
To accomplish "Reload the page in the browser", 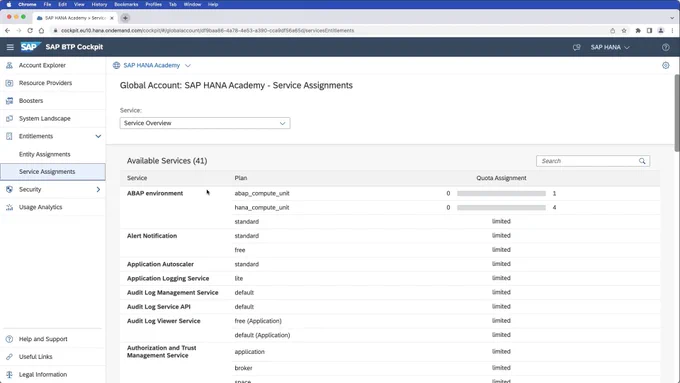I will click(30, 30).
